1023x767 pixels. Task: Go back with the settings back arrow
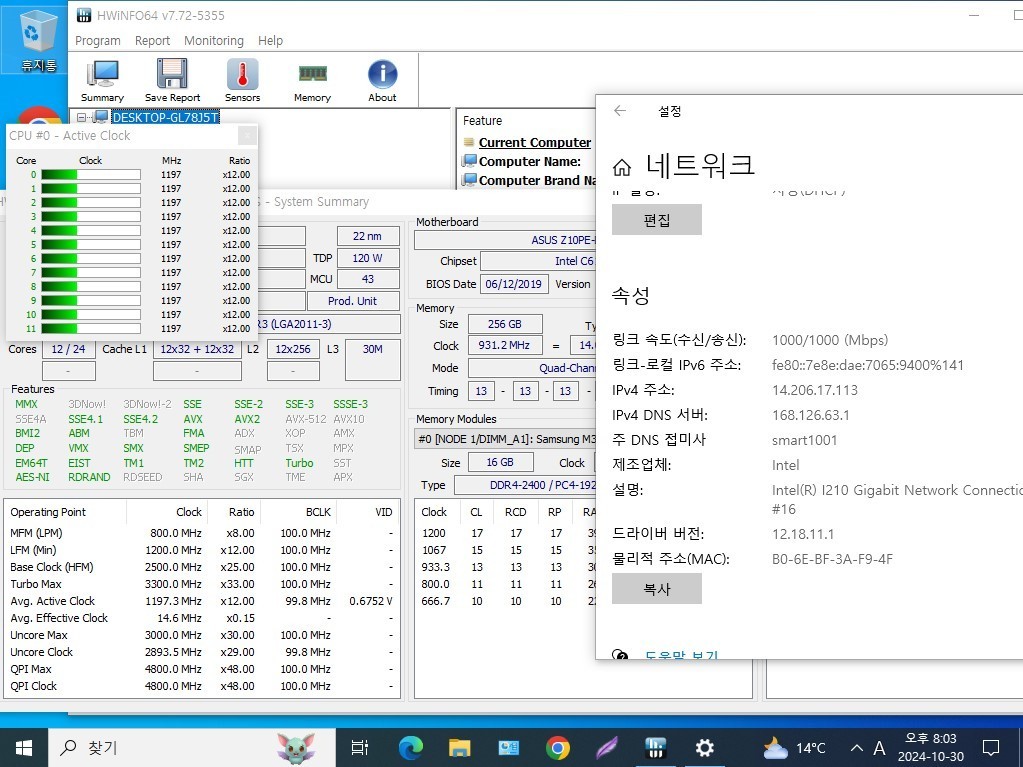[620, 111]
